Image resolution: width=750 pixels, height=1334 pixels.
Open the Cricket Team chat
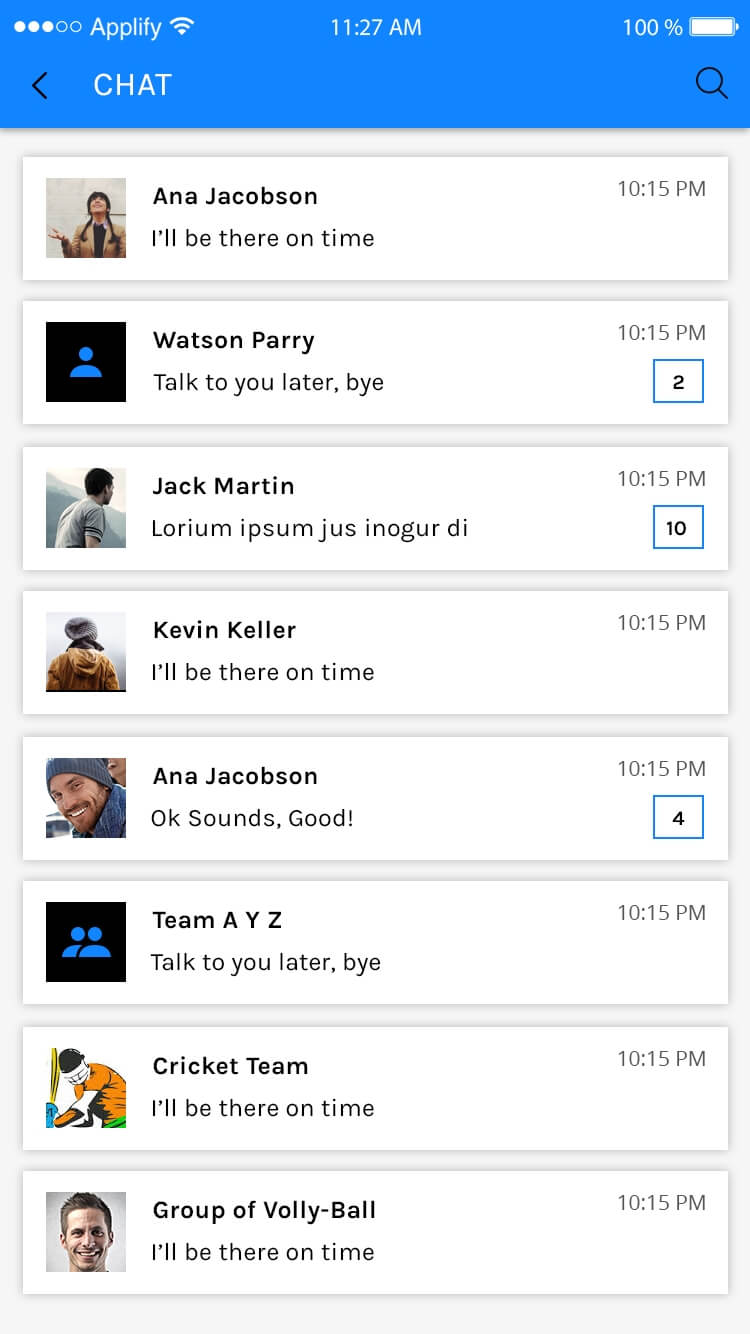click(375, 1088)
